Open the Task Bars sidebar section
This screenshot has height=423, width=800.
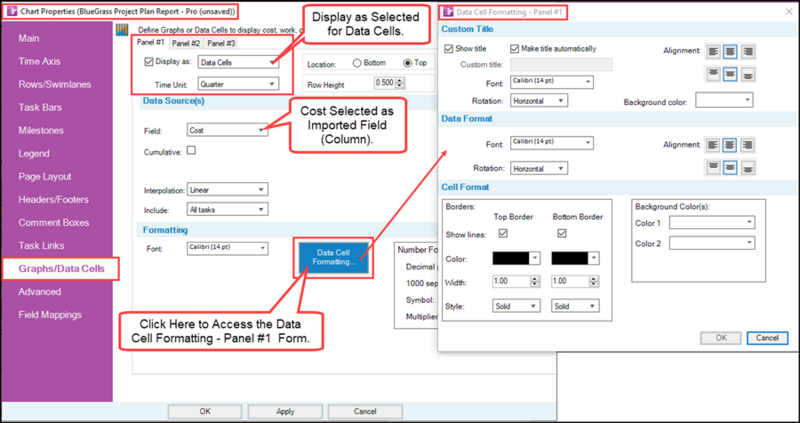point(40,107)
